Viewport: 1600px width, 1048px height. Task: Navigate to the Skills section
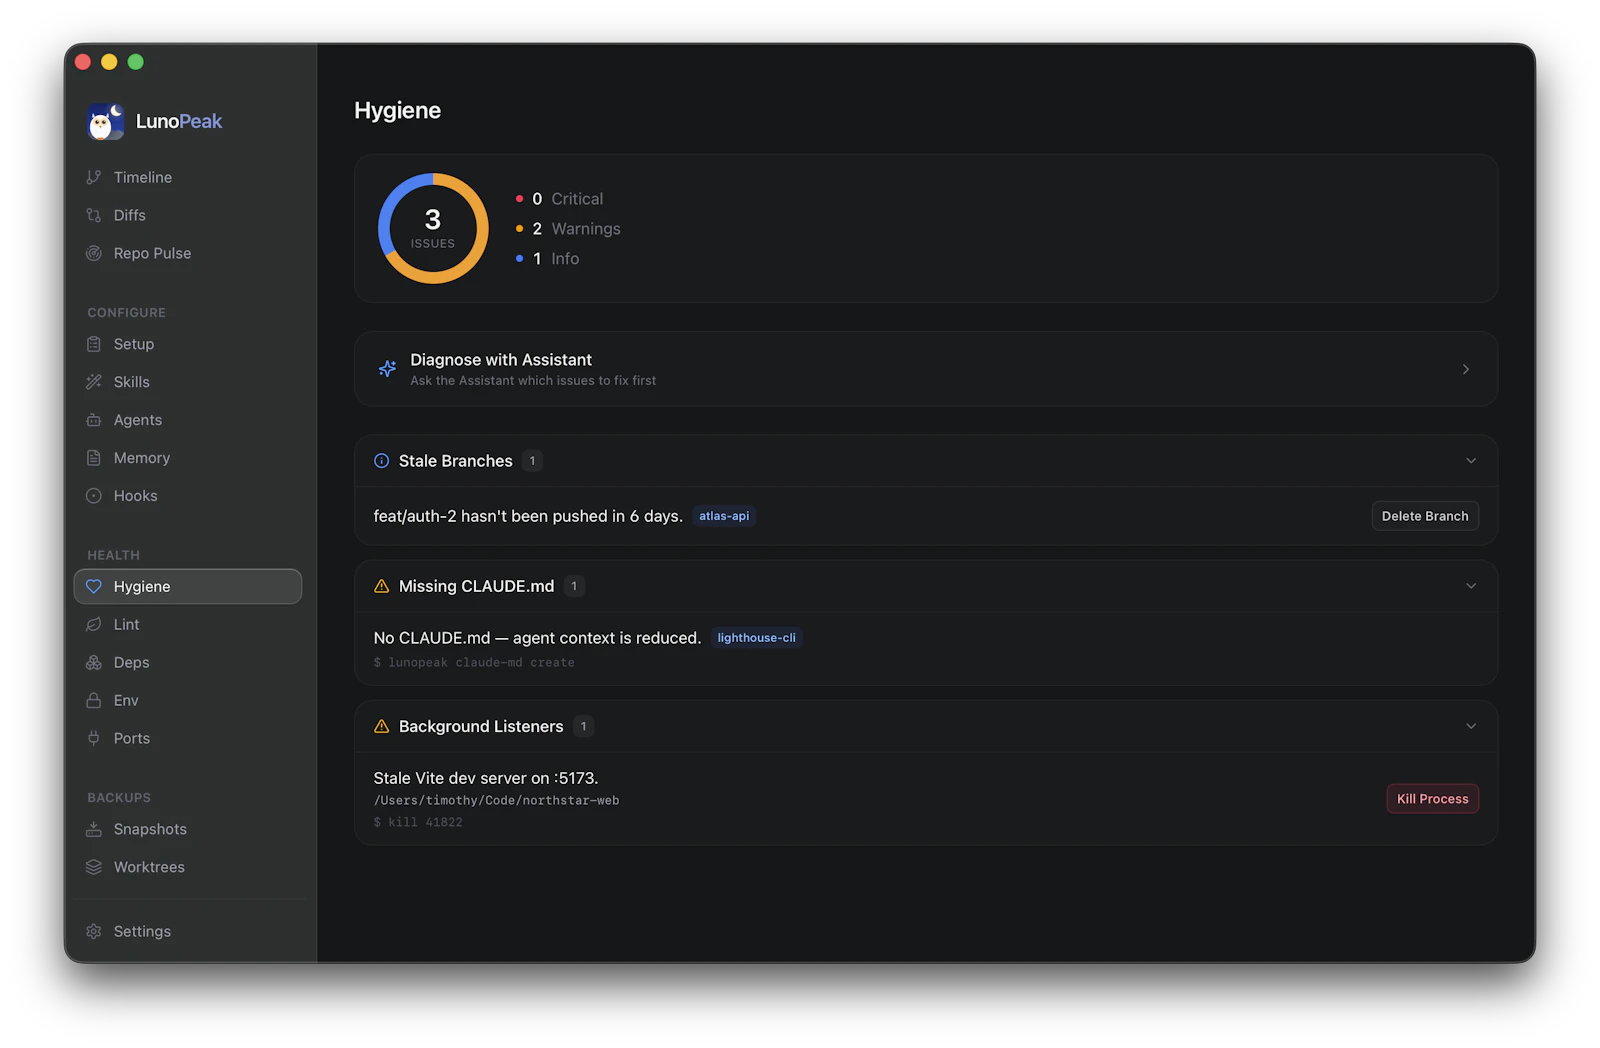point(188,382)
